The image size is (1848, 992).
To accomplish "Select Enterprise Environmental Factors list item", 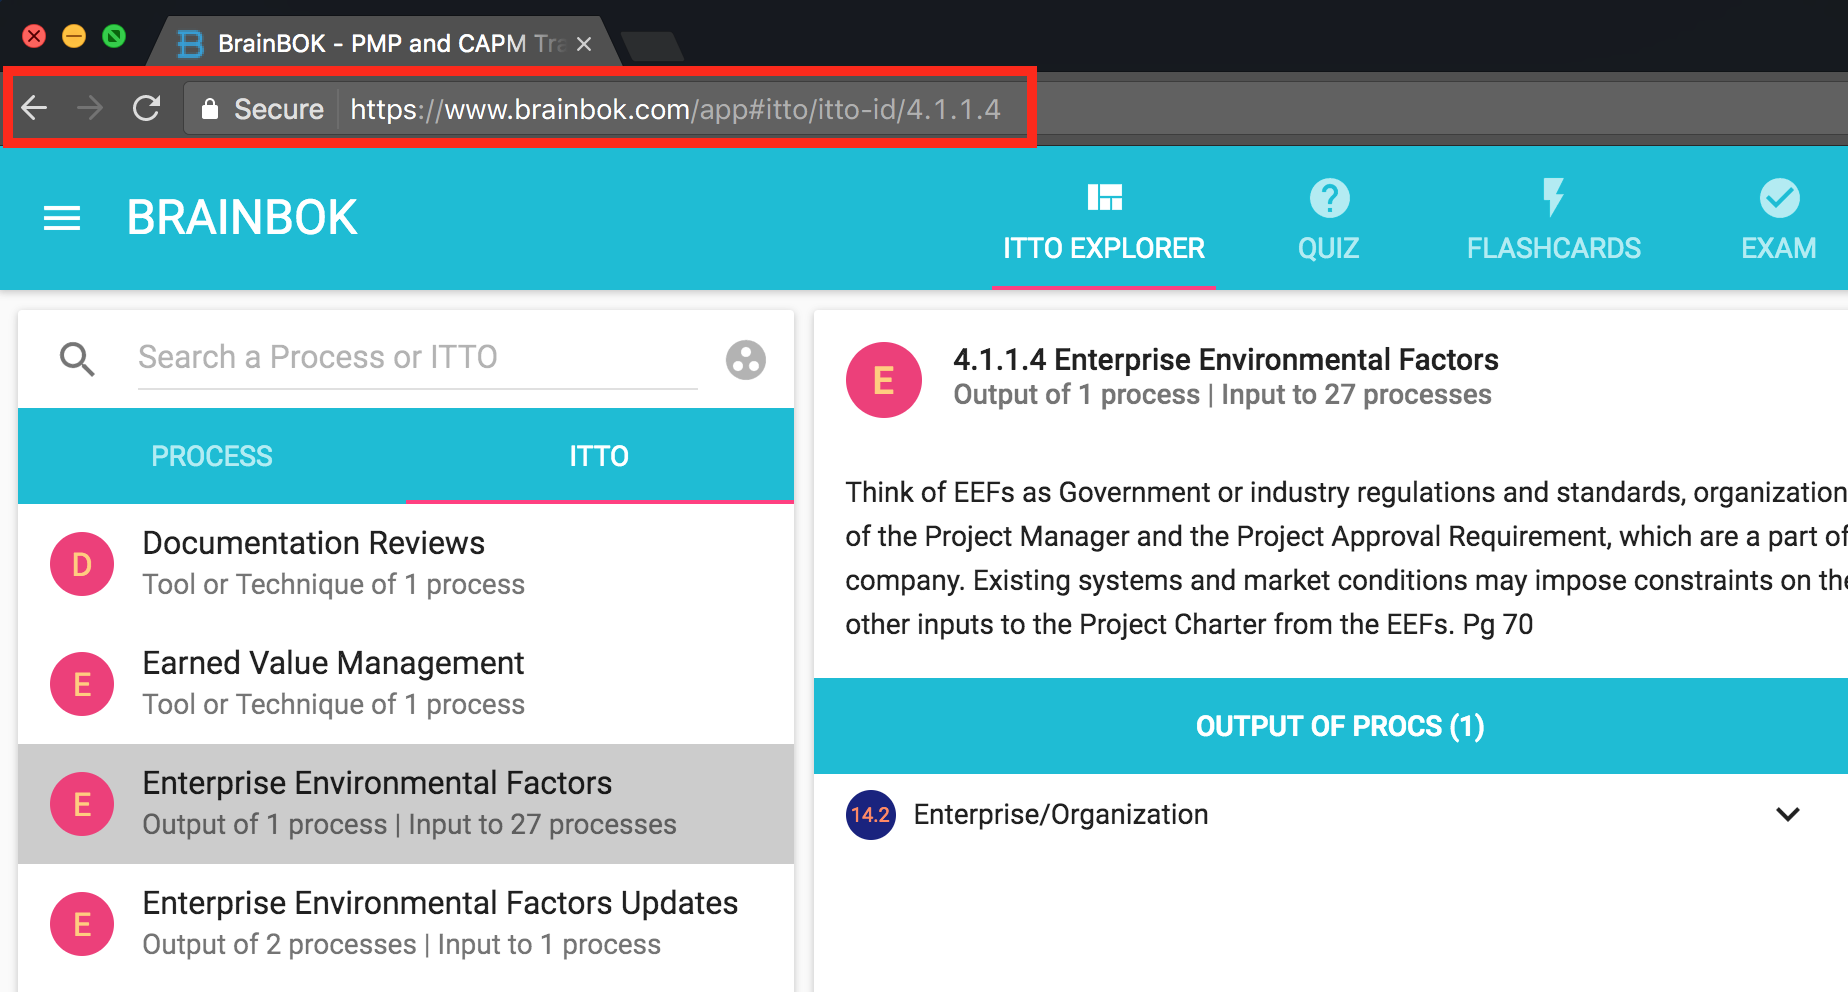I will [406, 804].
